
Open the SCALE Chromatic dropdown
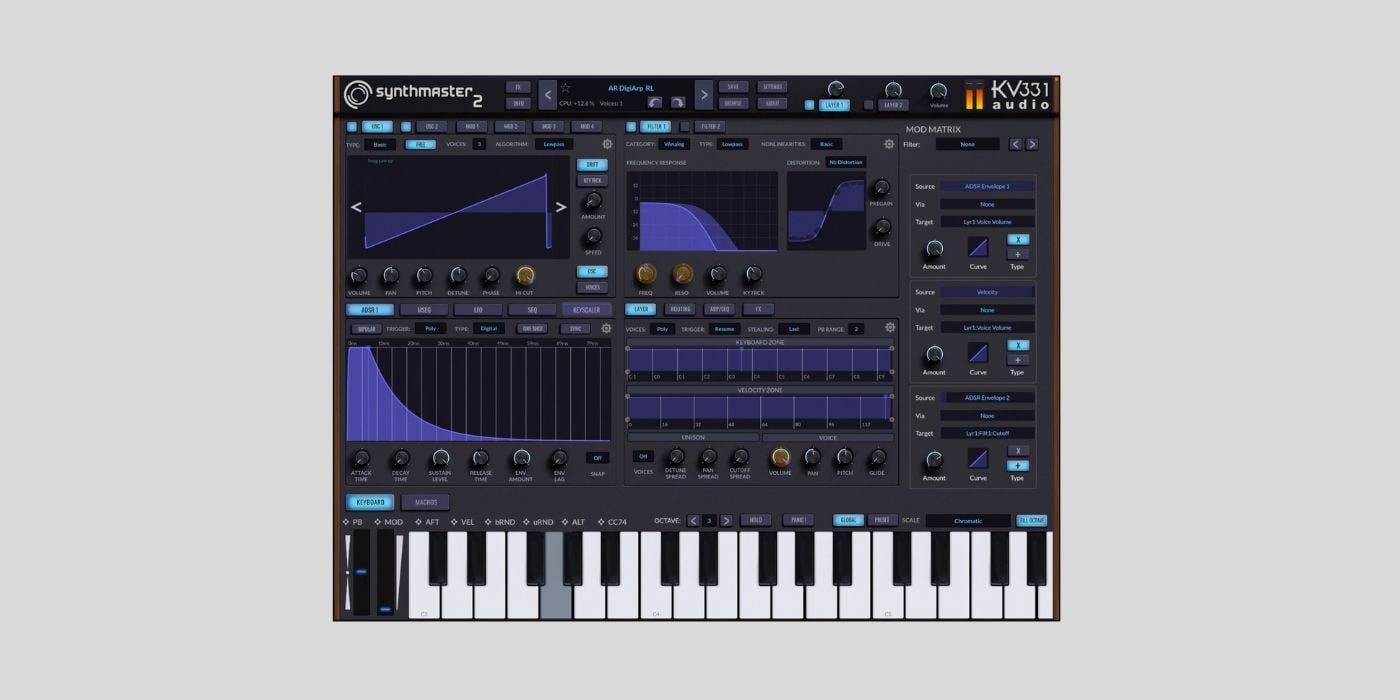[x=967, y=520]
